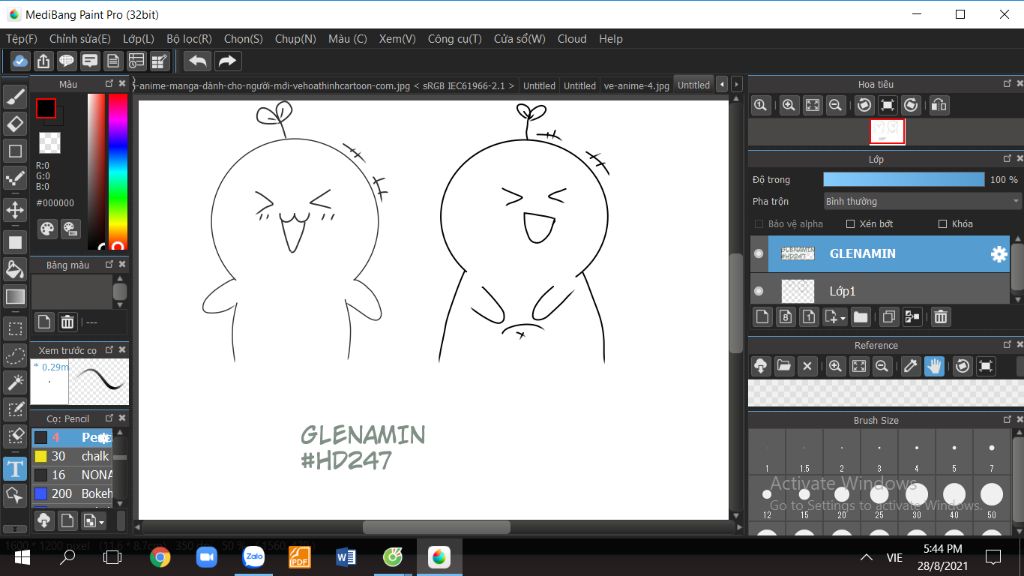The width and height of the screenshot is (1024, 576).
Task: Click the vertical canvas scrollbar
Action: click(735, 302)
